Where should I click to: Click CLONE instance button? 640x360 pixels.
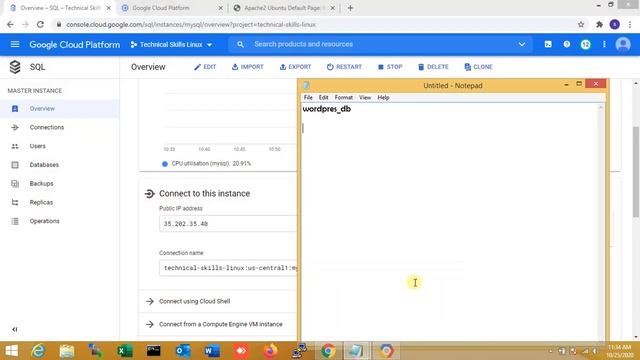pos(478,67)
